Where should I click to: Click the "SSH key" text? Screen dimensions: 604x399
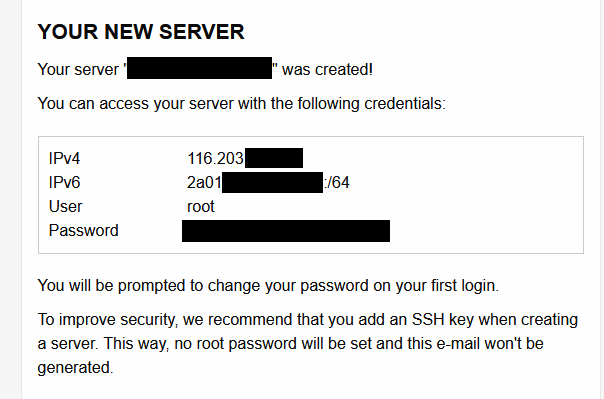[443, 320]
